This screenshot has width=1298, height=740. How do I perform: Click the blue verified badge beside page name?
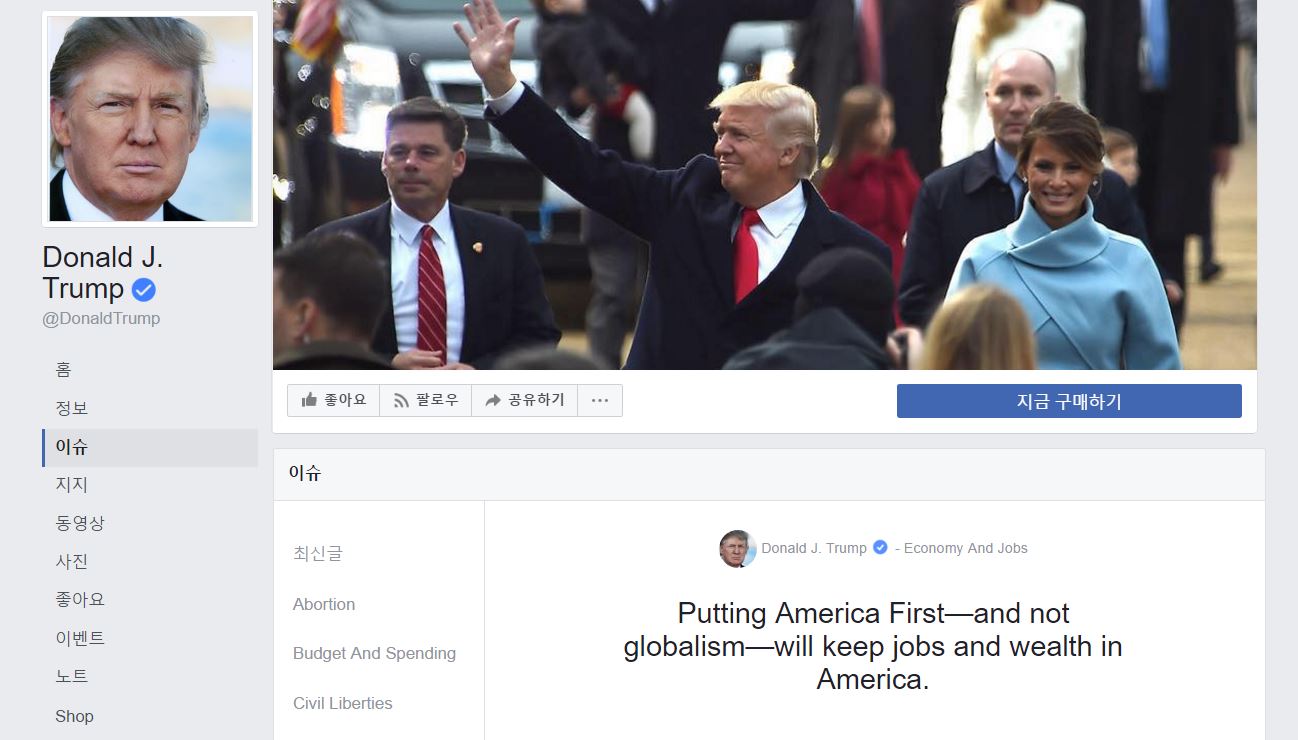pos(144,290)
